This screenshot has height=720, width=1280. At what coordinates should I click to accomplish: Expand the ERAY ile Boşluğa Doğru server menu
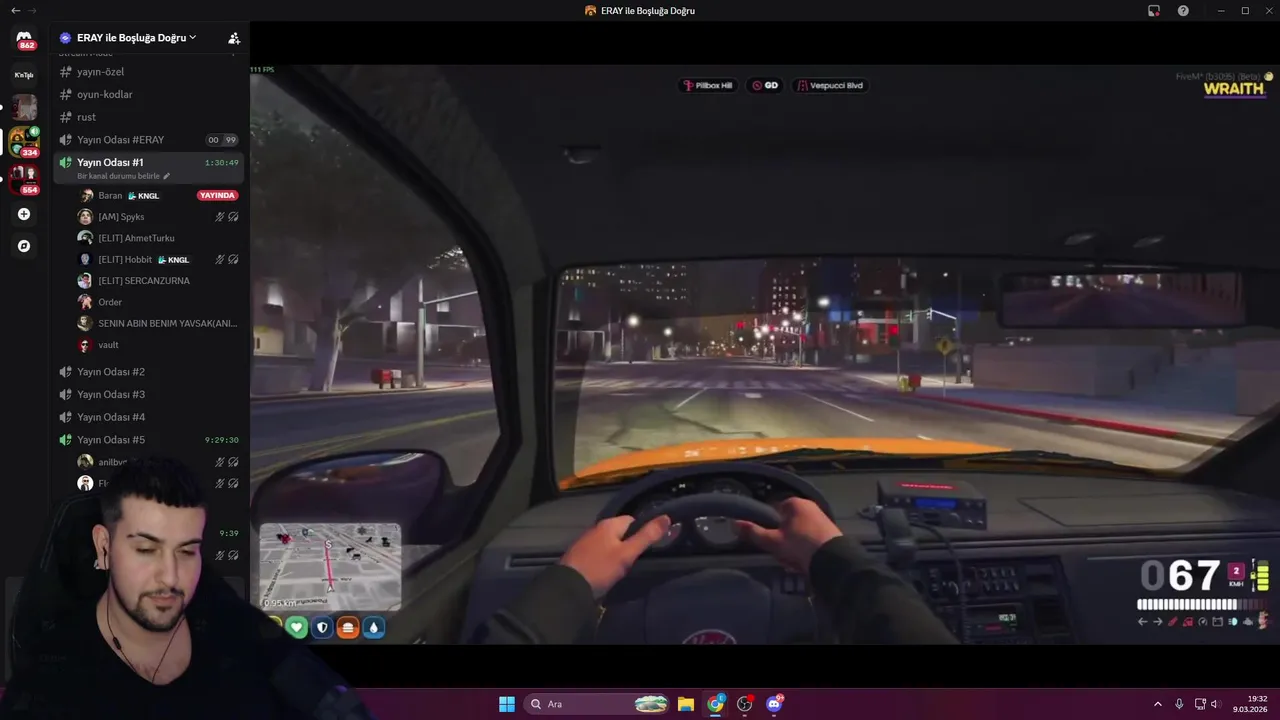136,38
